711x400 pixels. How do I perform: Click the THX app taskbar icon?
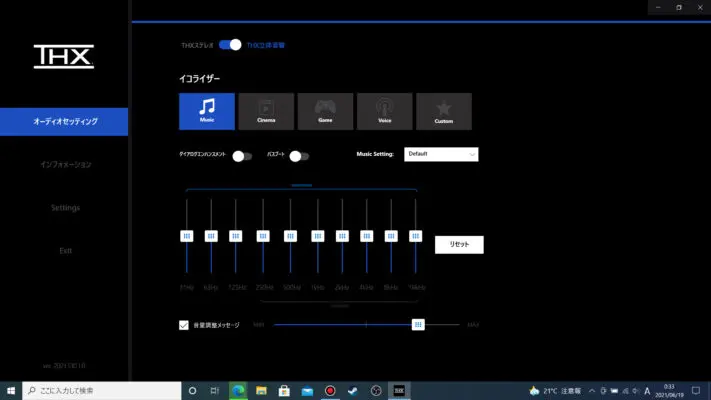pos(399,390)
